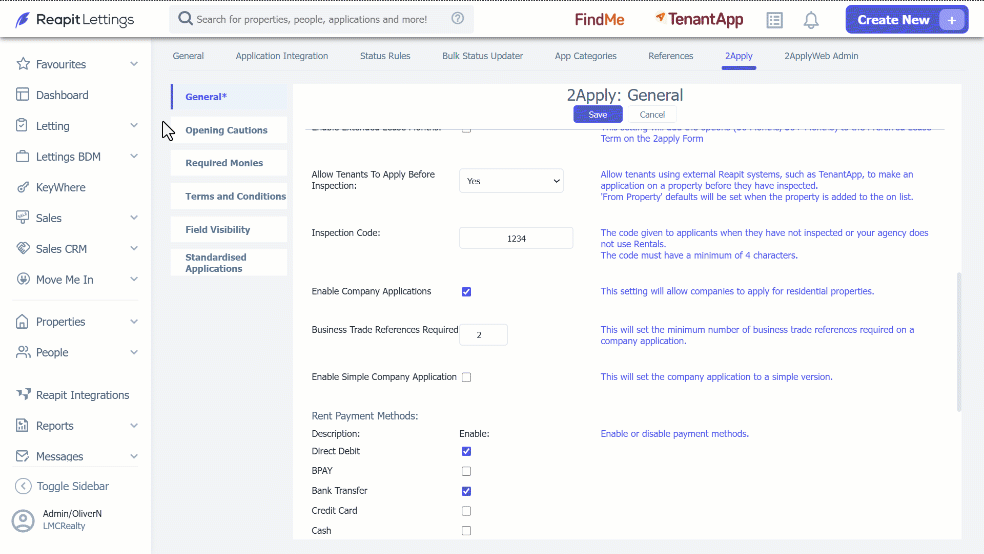Switch to the Status Rules tab

(x=385, y=56)
